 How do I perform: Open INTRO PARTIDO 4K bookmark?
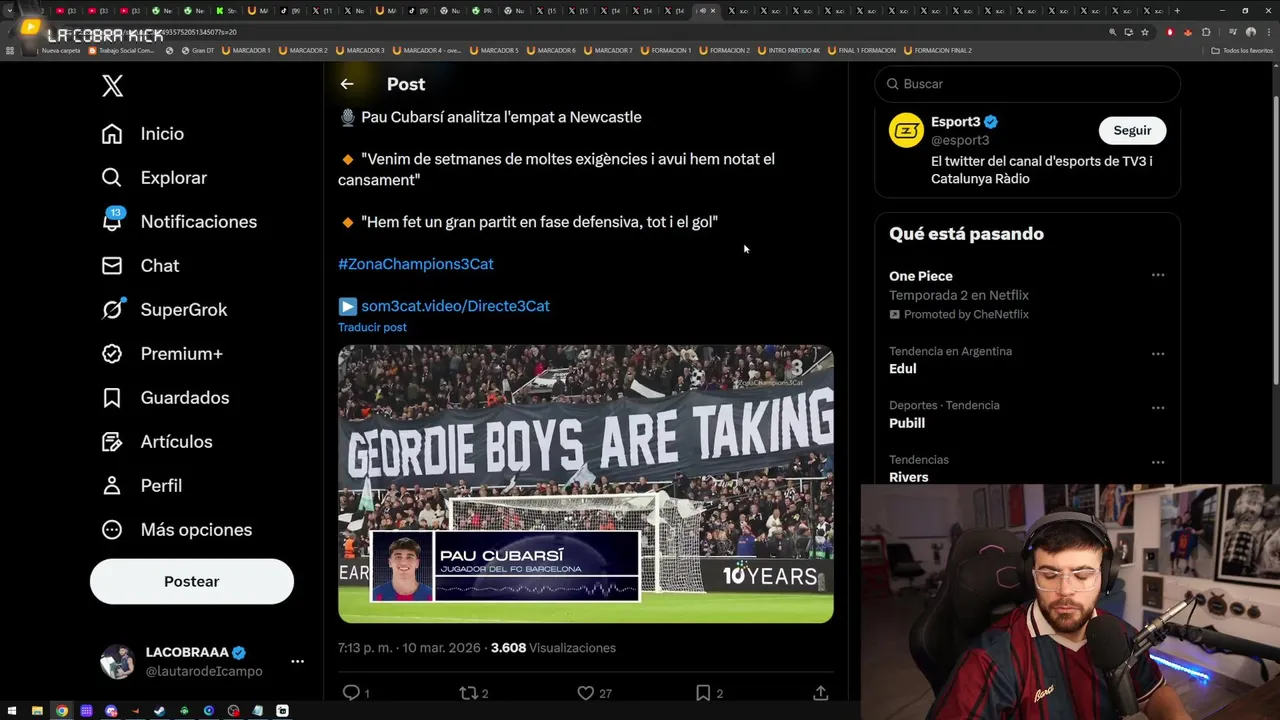[x=789, y=50]
